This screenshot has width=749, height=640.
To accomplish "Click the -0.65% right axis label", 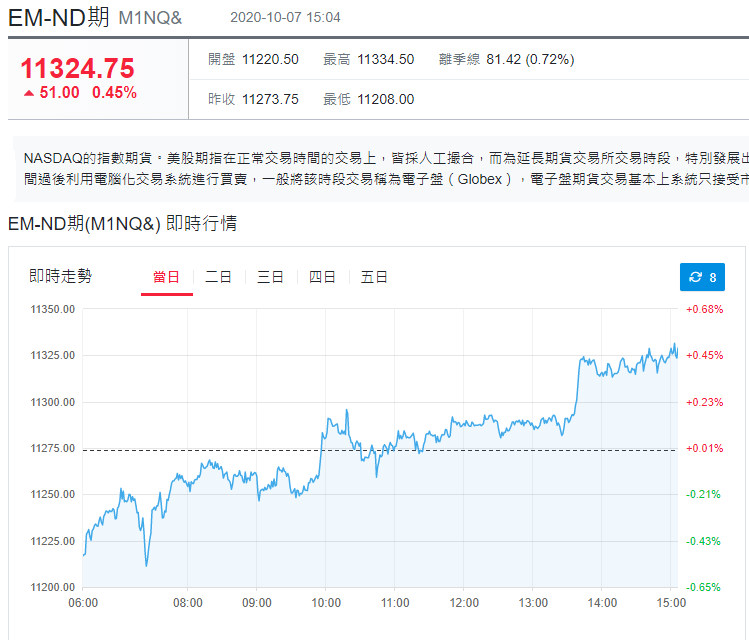I will (703, 587).
